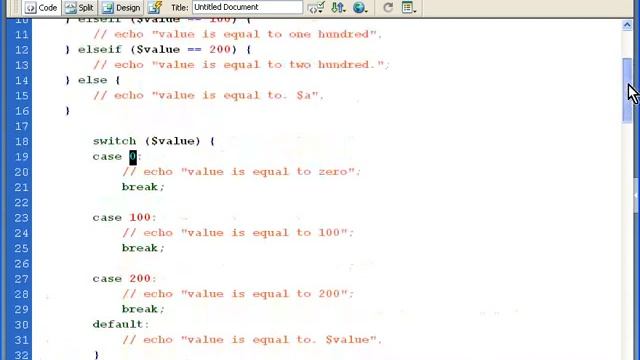Image resolution: width=640 pixels, height=360 pixels.
Task: Click the vertical scrollbar up arrow
Action: click(627, 25)
